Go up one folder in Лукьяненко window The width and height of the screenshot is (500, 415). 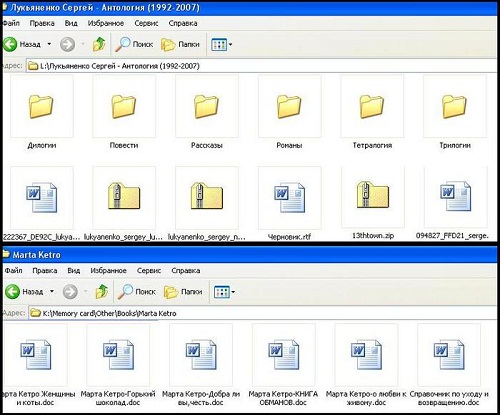click(99, 44)
